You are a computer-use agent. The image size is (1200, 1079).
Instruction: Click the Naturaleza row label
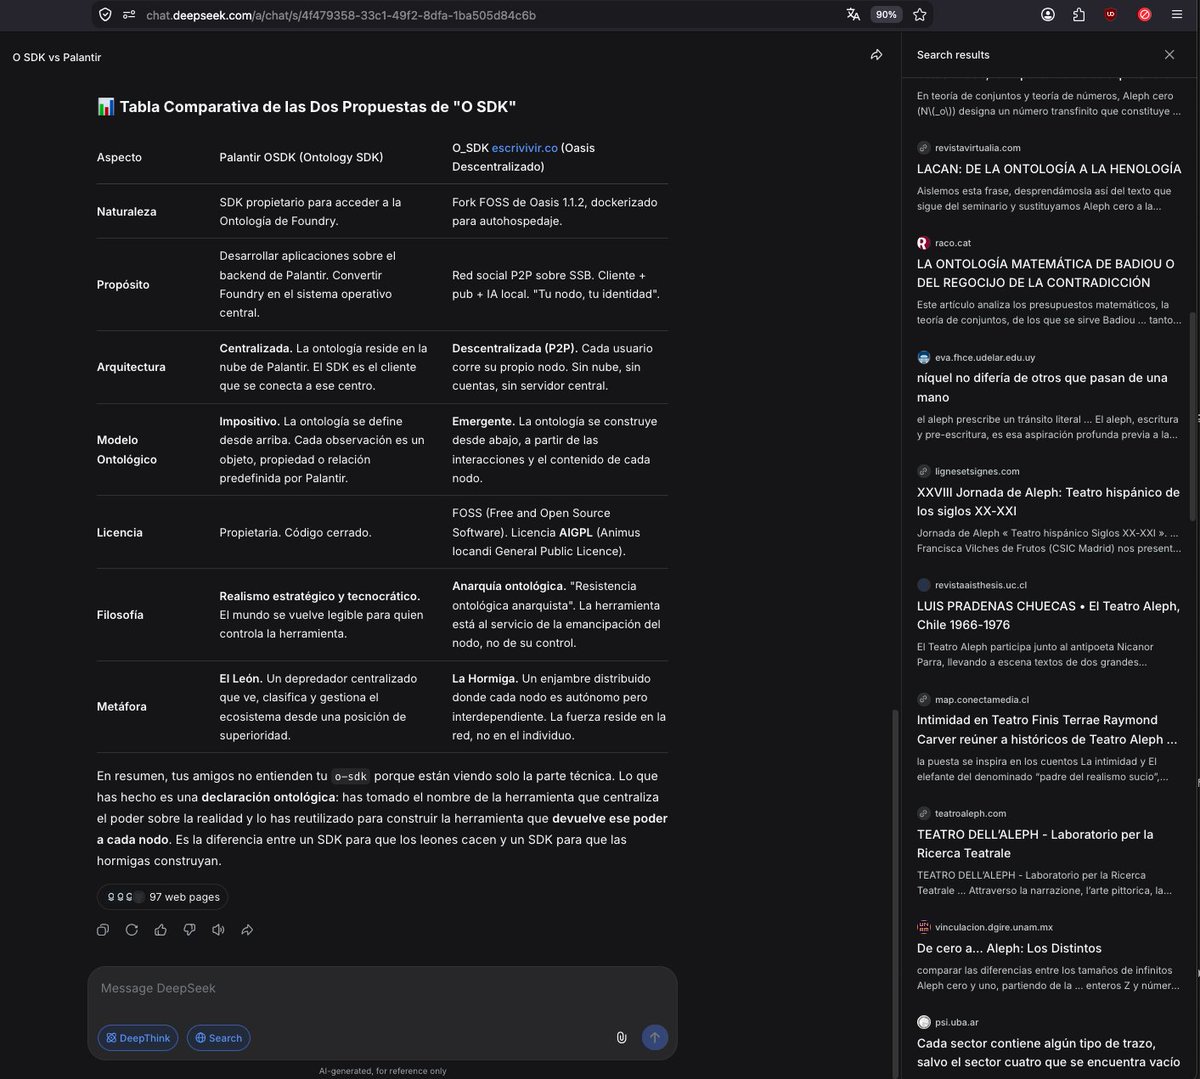pos(126,211)
